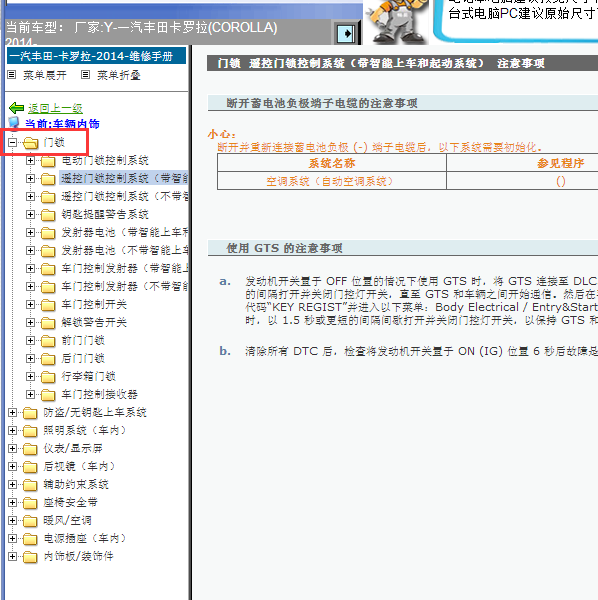Expand 仪表/显示屏 node
598x600 pixels.
pyautogui.click(x=13, y=448)
